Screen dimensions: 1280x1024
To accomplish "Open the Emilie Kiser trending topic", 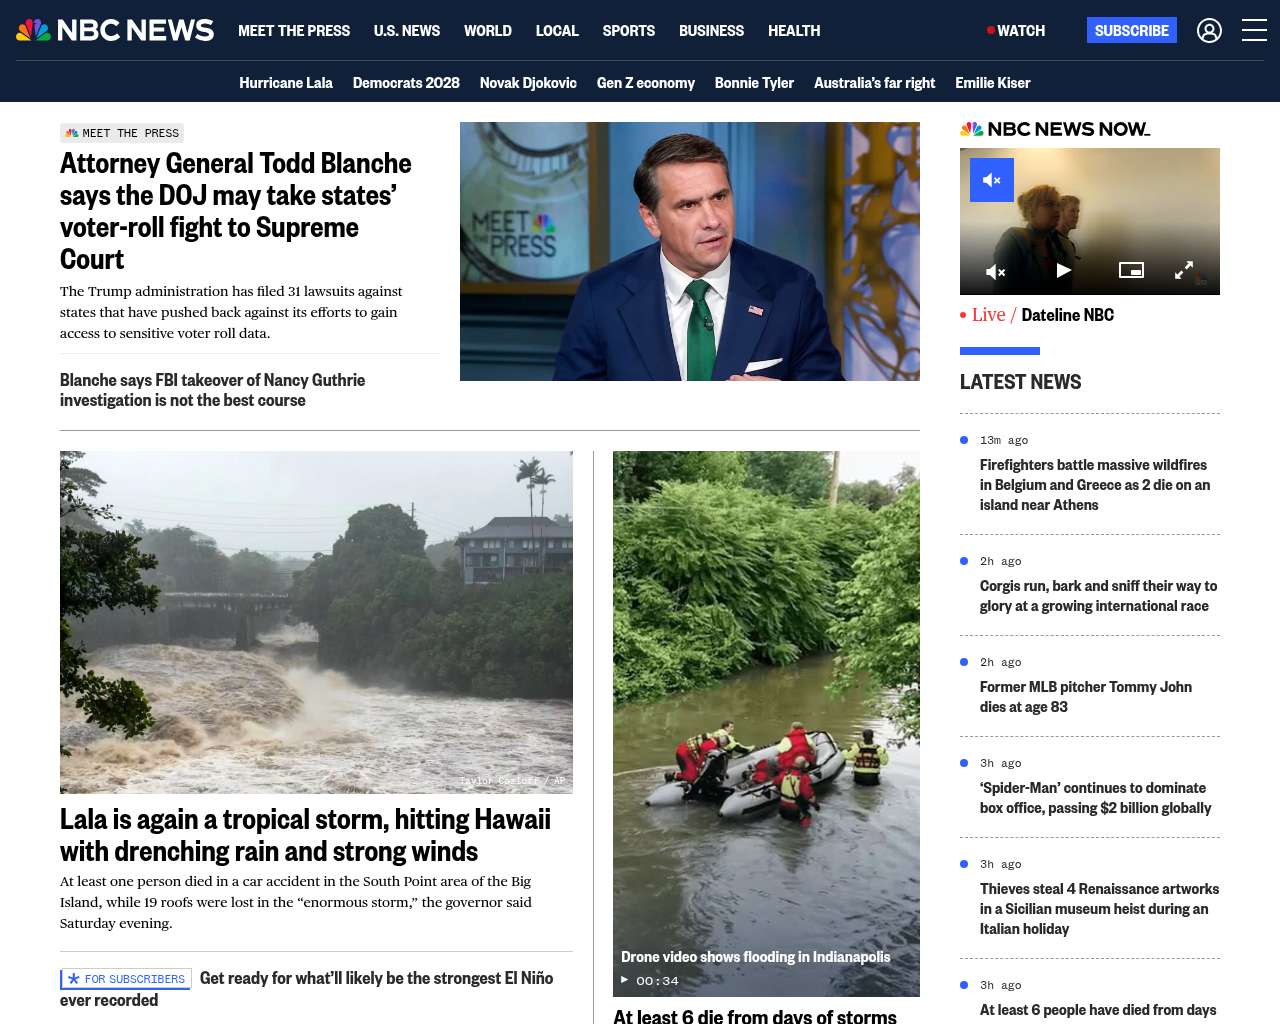I will tap(992, 83).
